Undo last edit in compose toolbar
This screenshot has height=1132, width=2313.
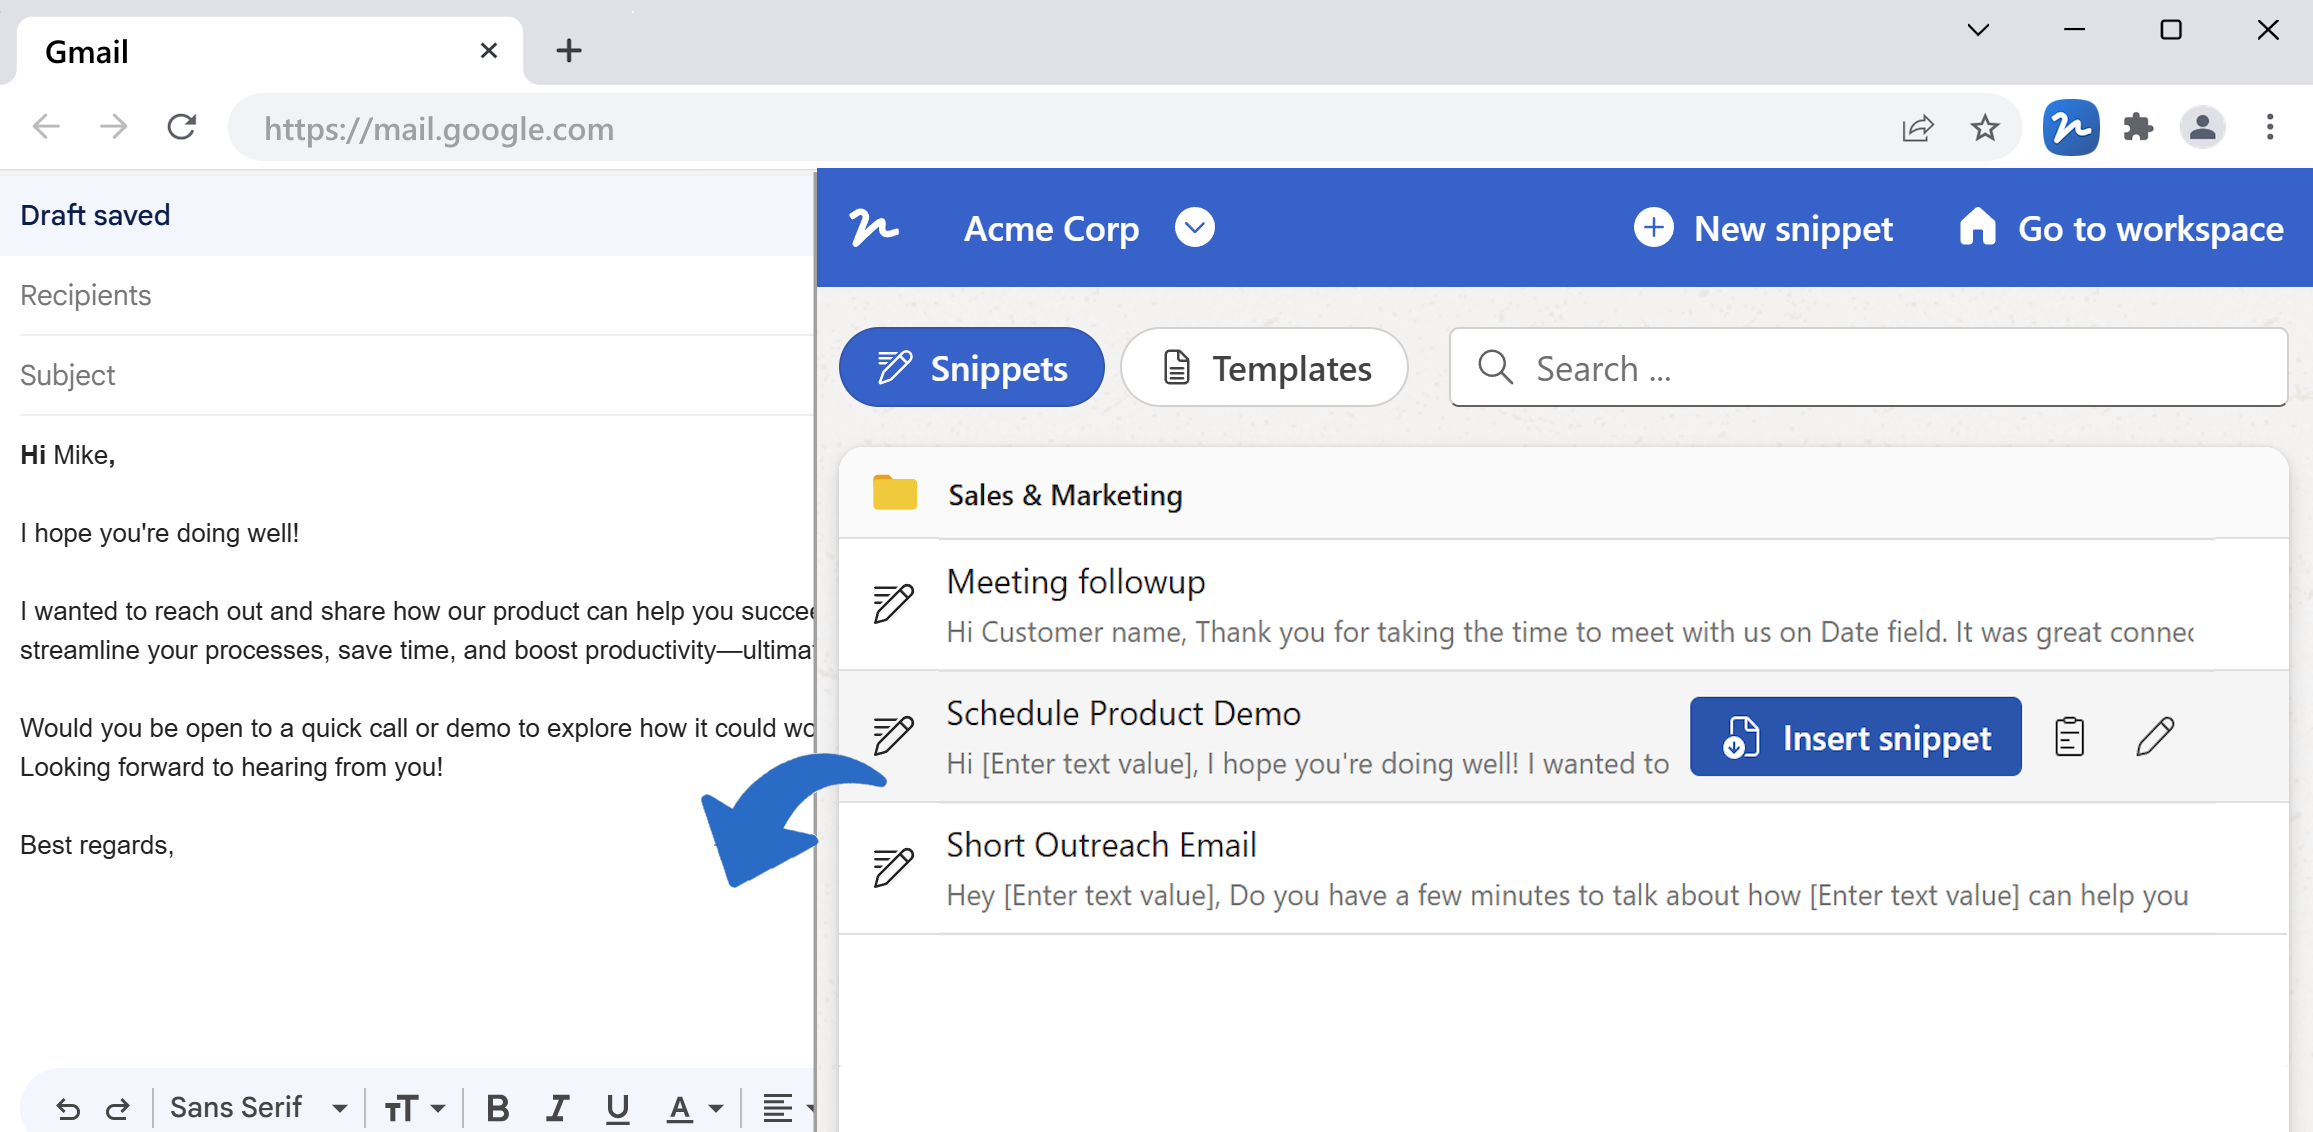[67, 1109]
